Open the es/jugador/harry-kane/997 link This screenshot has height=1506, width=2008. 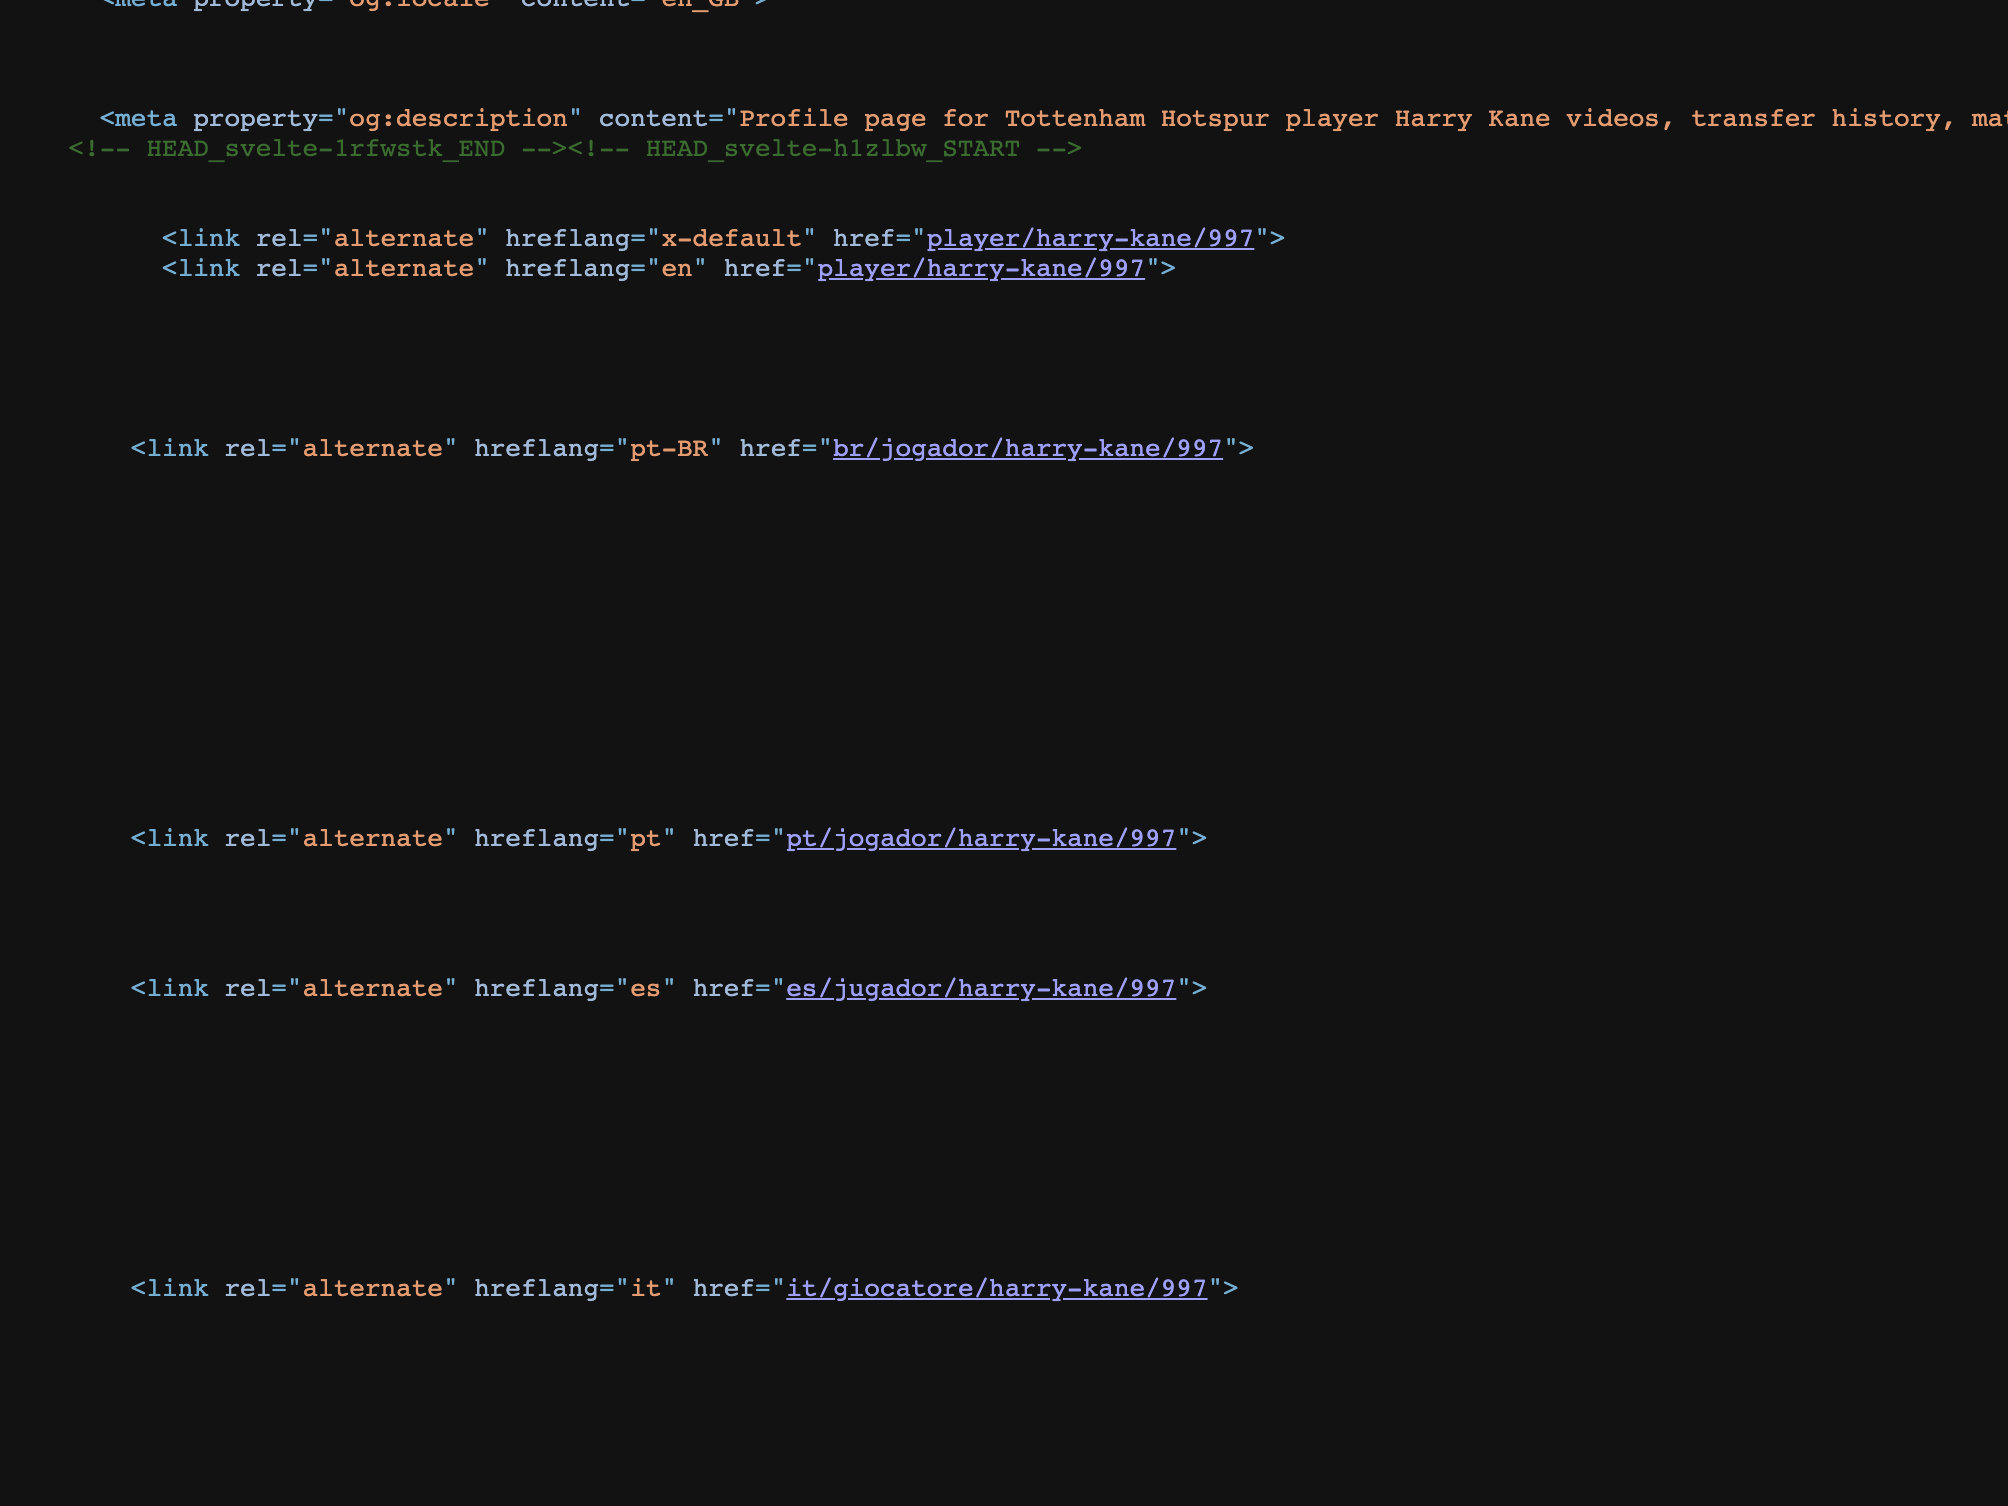[x=981, y=988]
